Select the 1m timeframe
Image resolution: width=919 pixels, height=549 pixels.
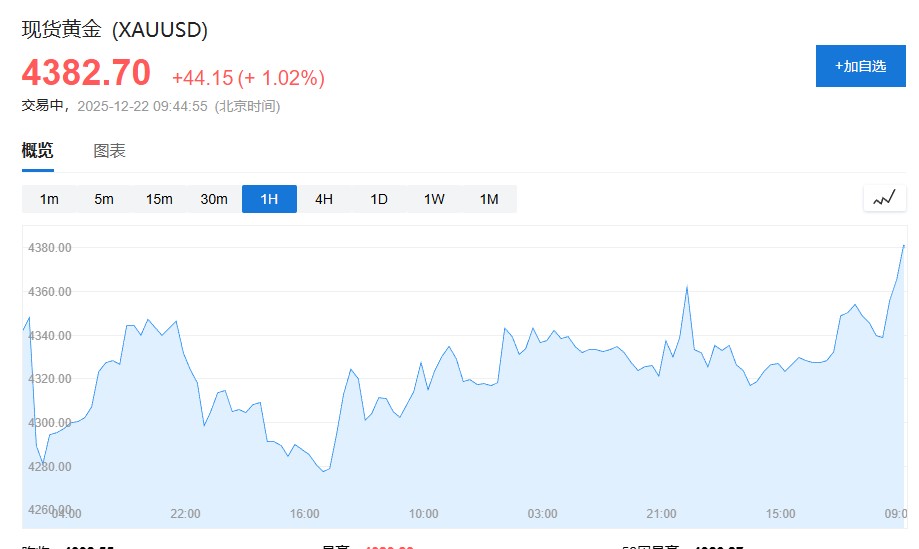click(x=49, y=199)
